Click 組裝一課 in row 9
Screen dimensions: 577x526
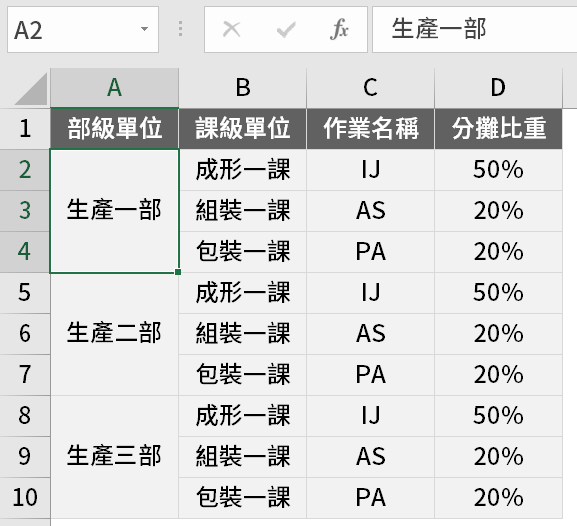pos(243,457)
